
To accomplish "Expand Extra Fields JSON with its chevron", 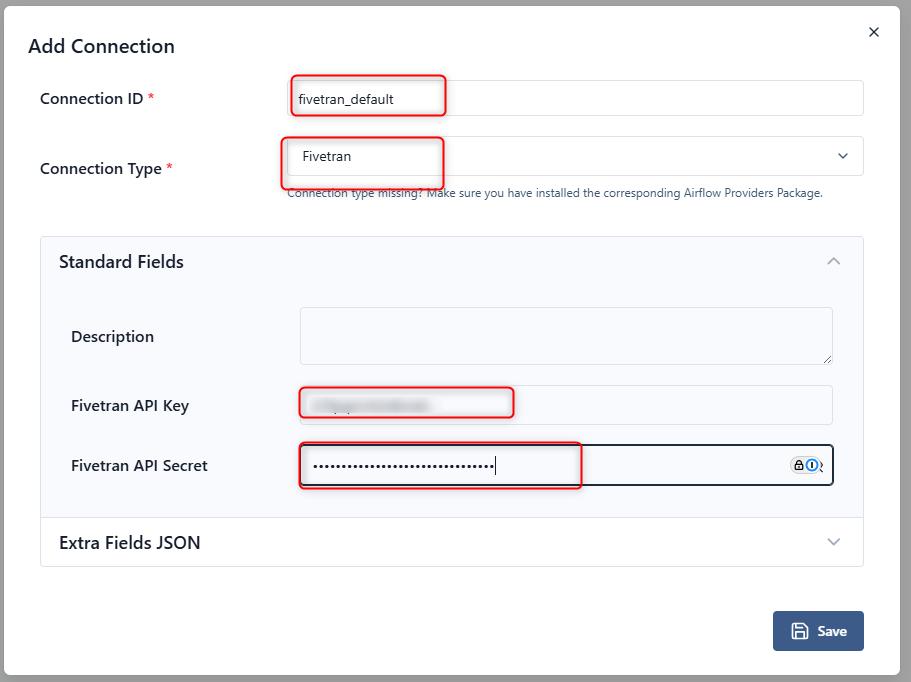I will [x=833, y=542].
